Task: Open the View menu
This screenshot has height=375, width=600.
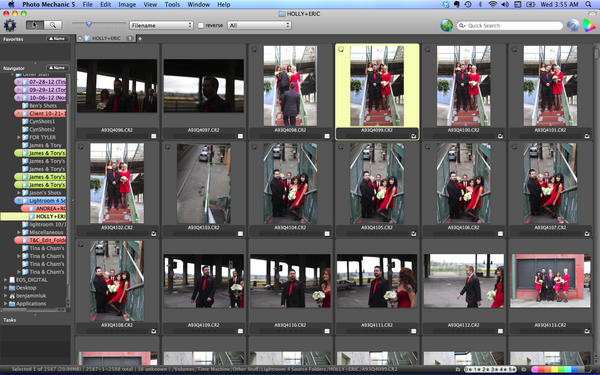Action: tap(150, 5)
